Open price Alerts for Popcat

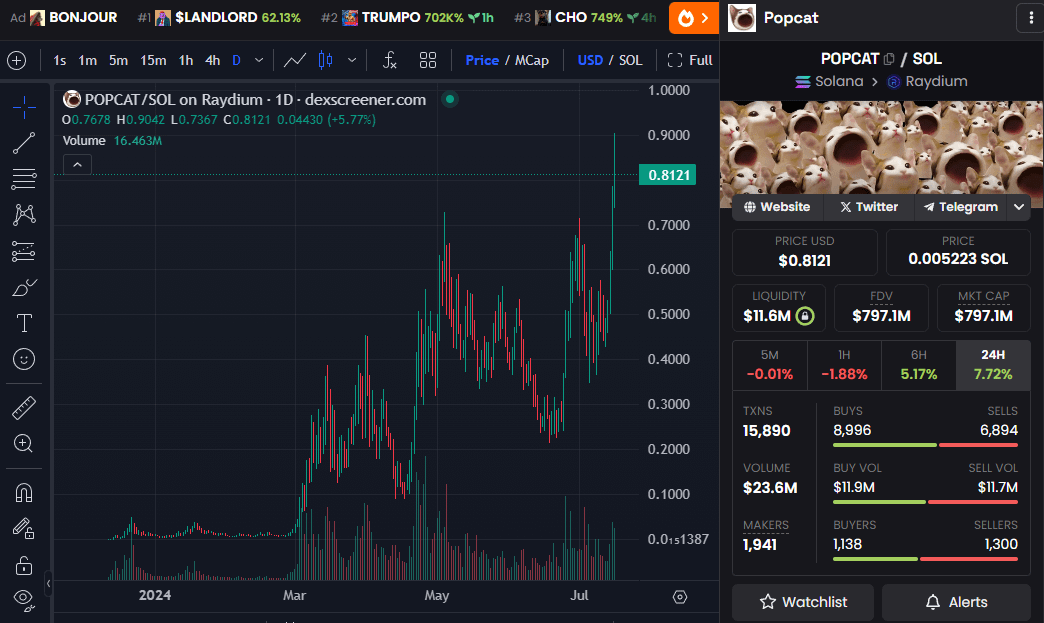click(956, 602)
